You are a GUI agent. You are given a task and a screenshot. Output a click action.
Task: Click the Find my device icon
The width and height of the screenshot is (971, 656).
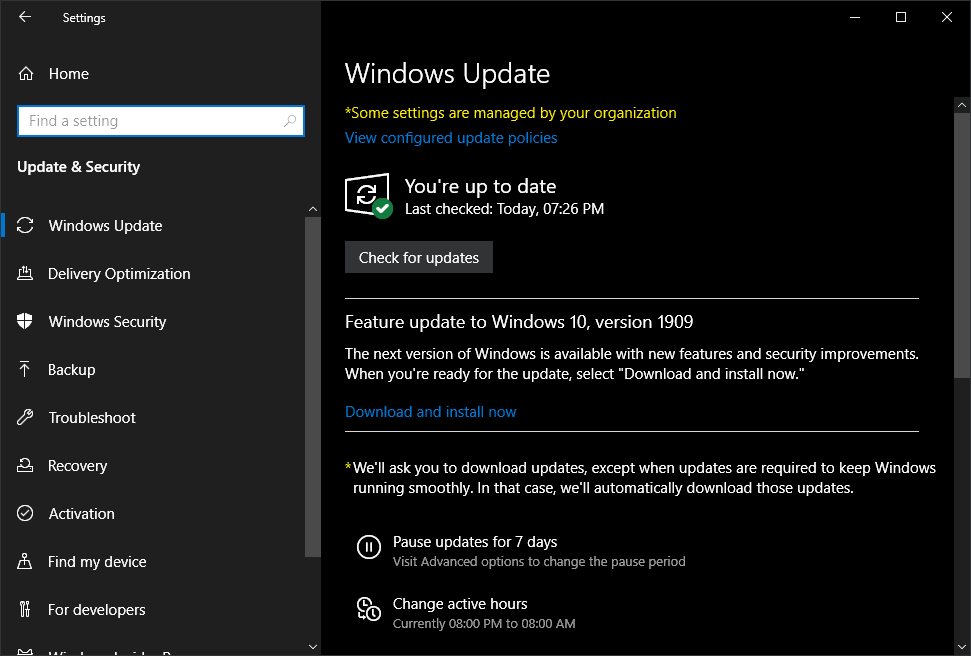[27, 561]
